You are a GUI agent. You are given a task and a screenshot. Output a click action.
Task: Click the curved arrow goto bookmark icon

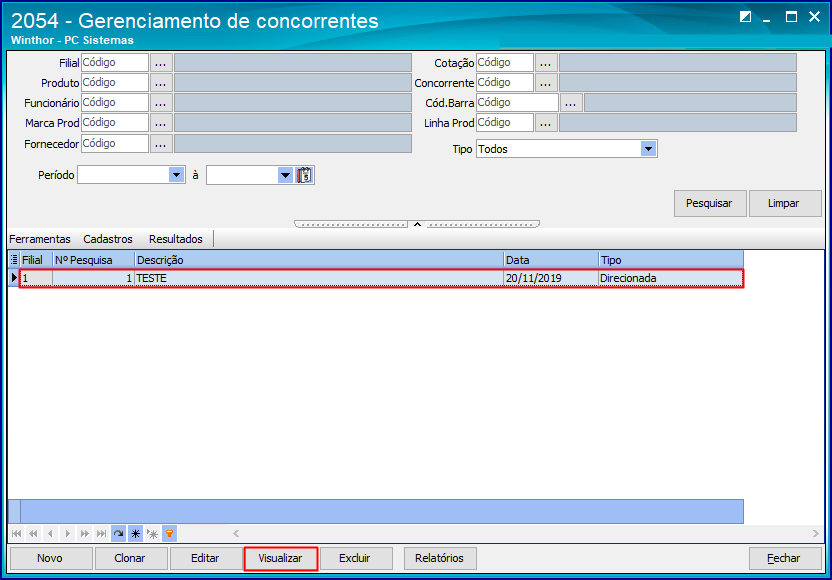coord(118,533)
